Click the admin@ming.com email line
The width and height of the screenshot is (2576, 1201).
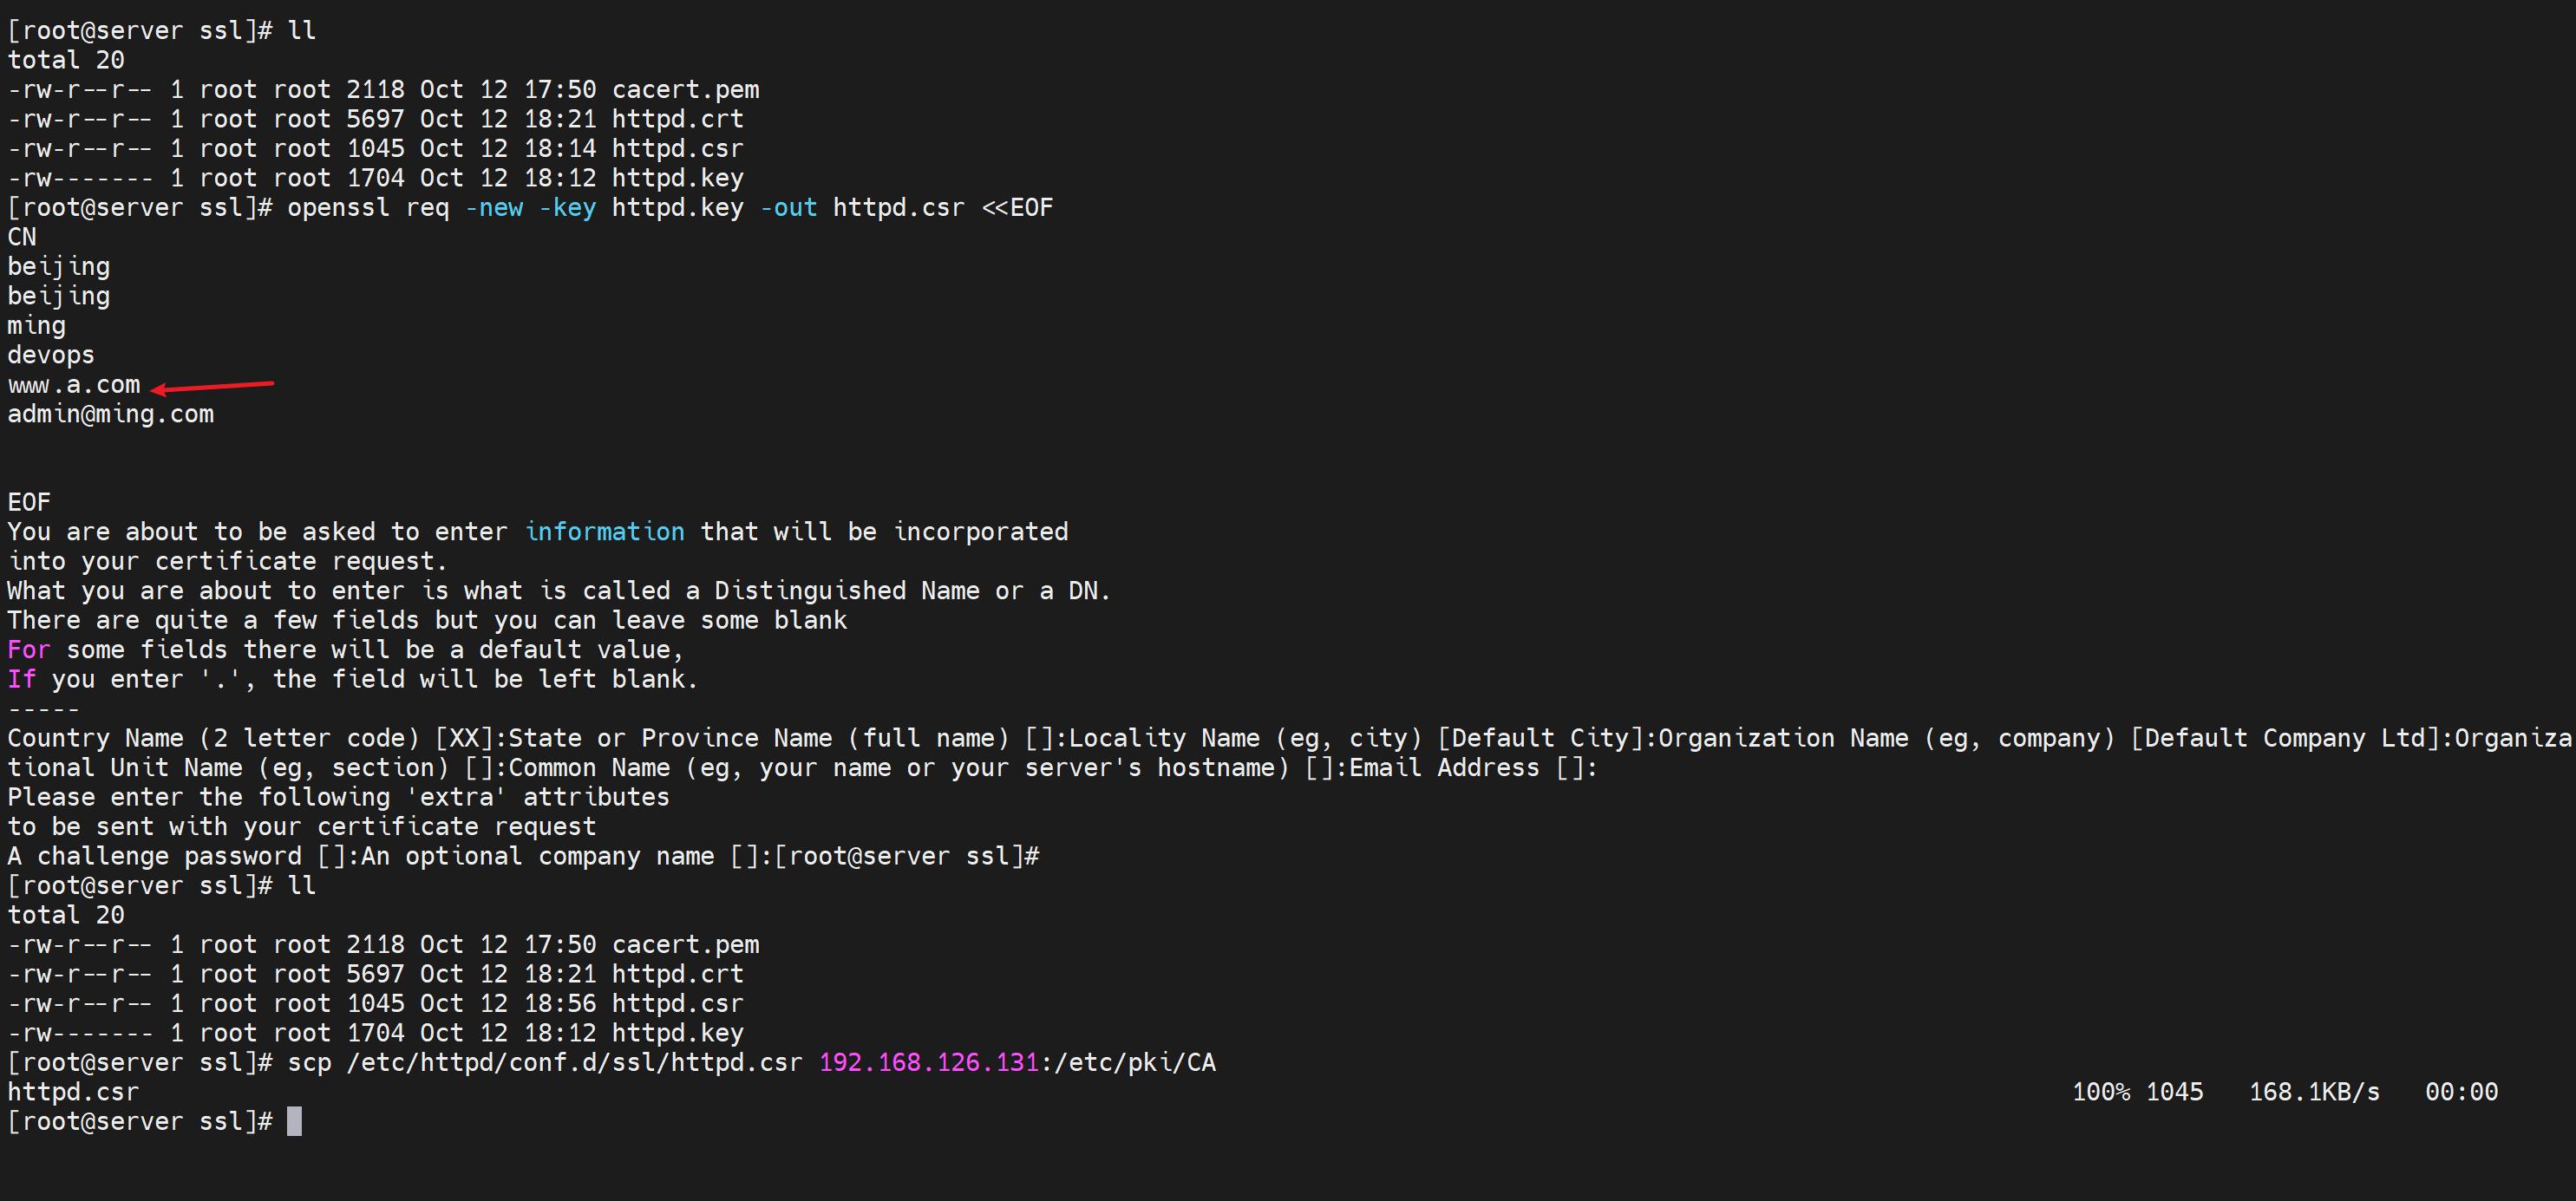pos(110,414)
